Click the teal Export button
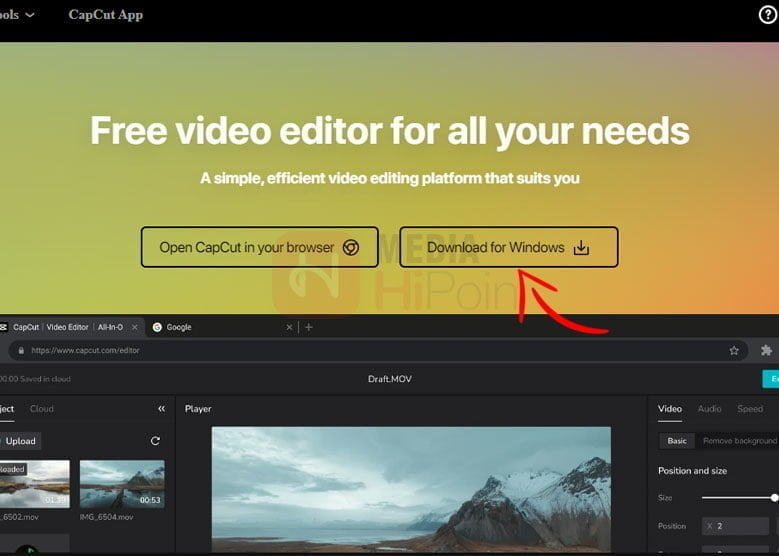 click(771, 379)
